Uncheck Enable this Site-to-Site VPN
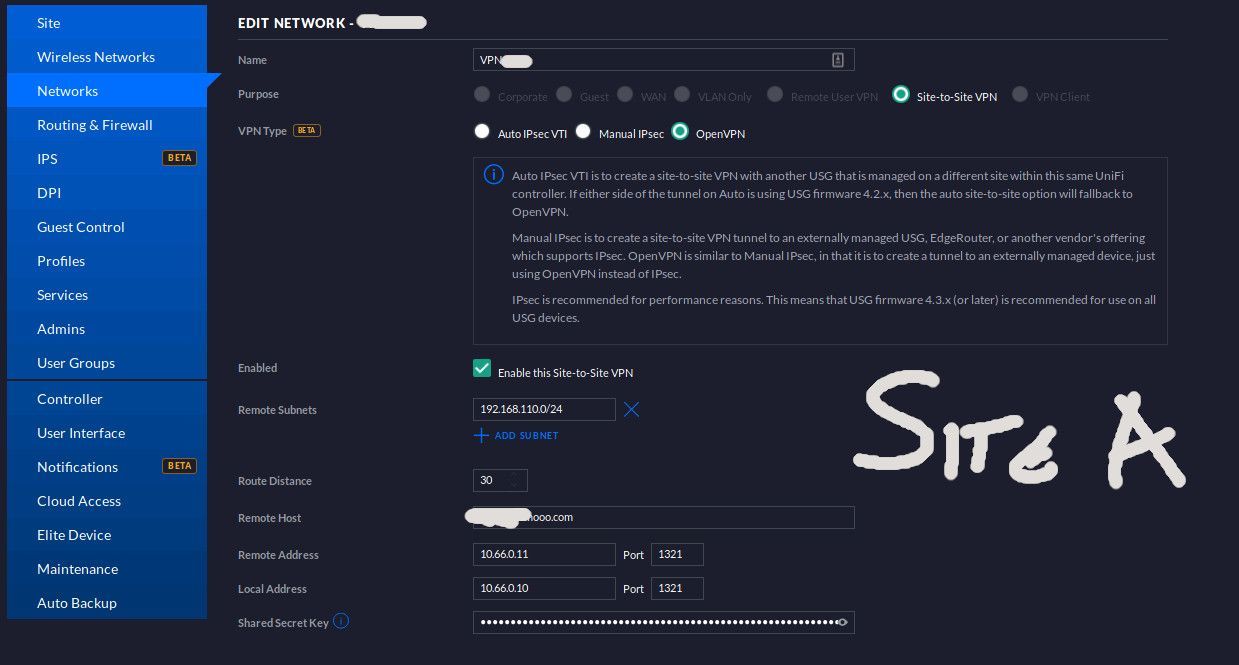This screenshot has width=1239, height=665. pos(482,369)
